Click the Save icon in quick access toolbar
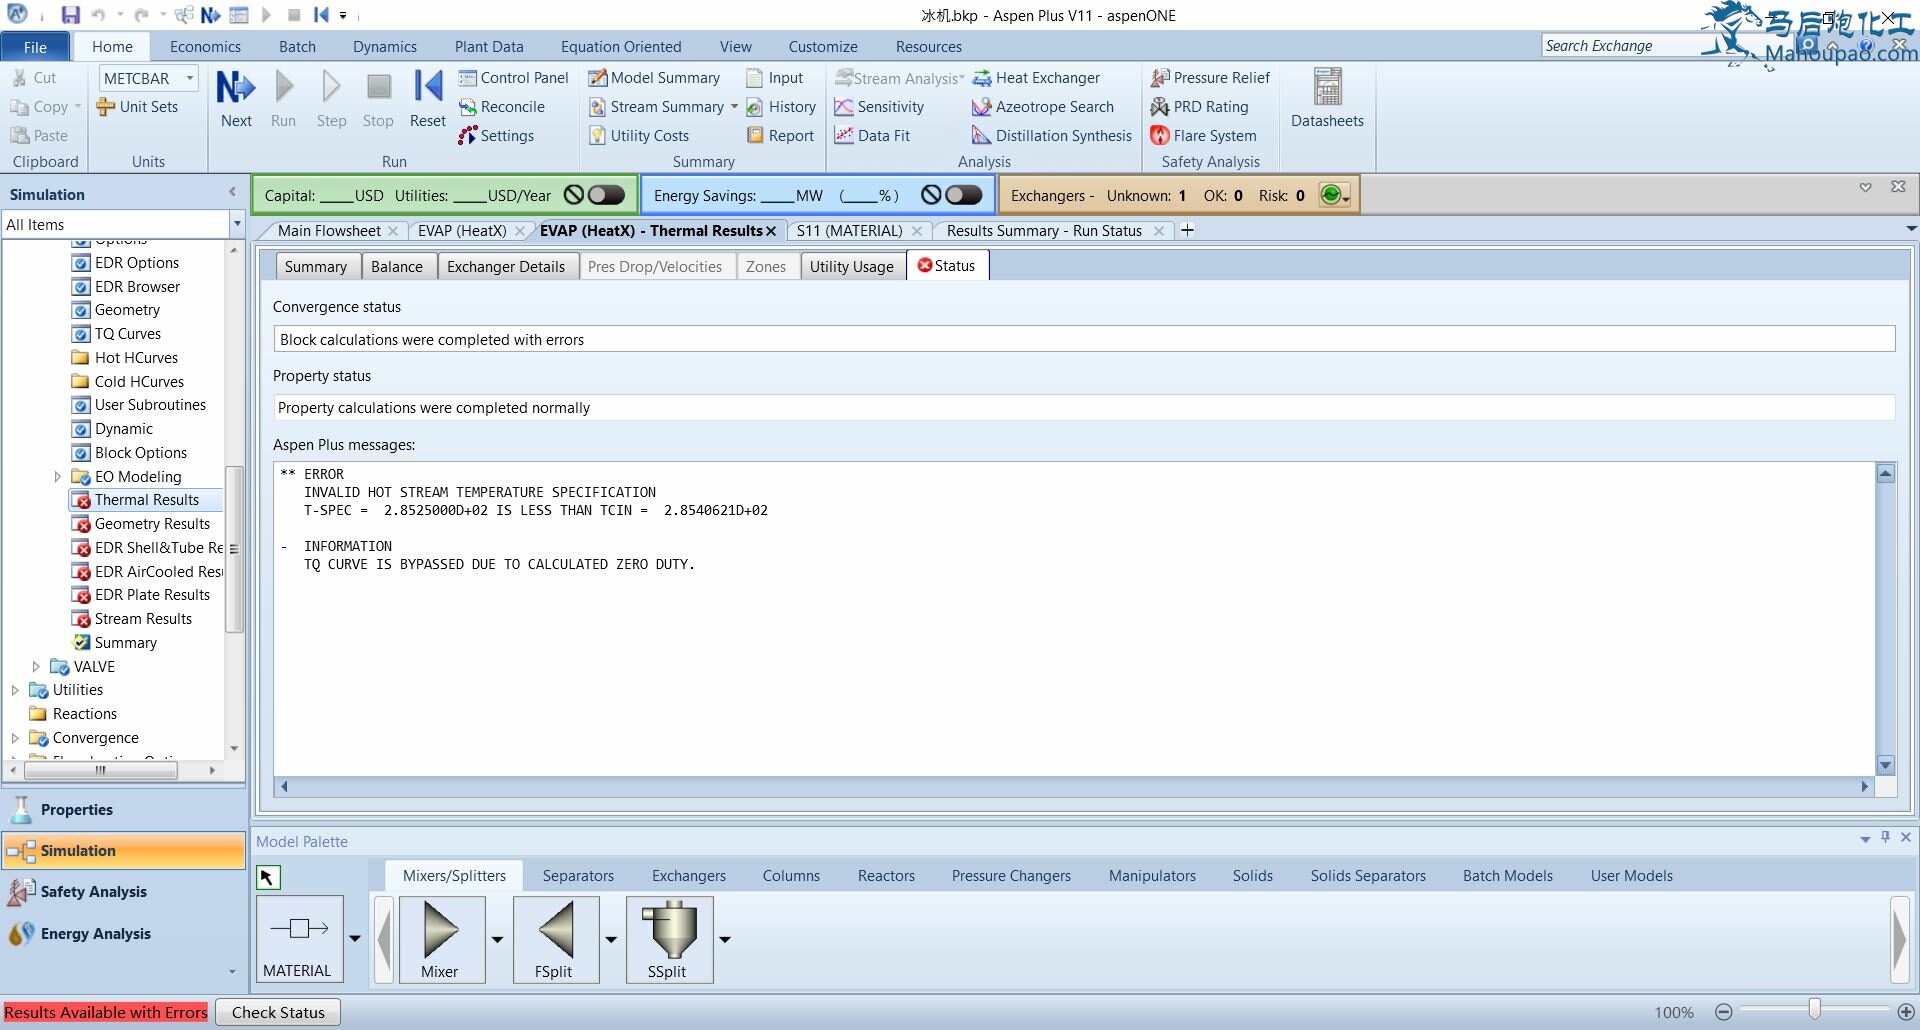The height and width of the screenshot is (1030, 1920). (70, 15)
